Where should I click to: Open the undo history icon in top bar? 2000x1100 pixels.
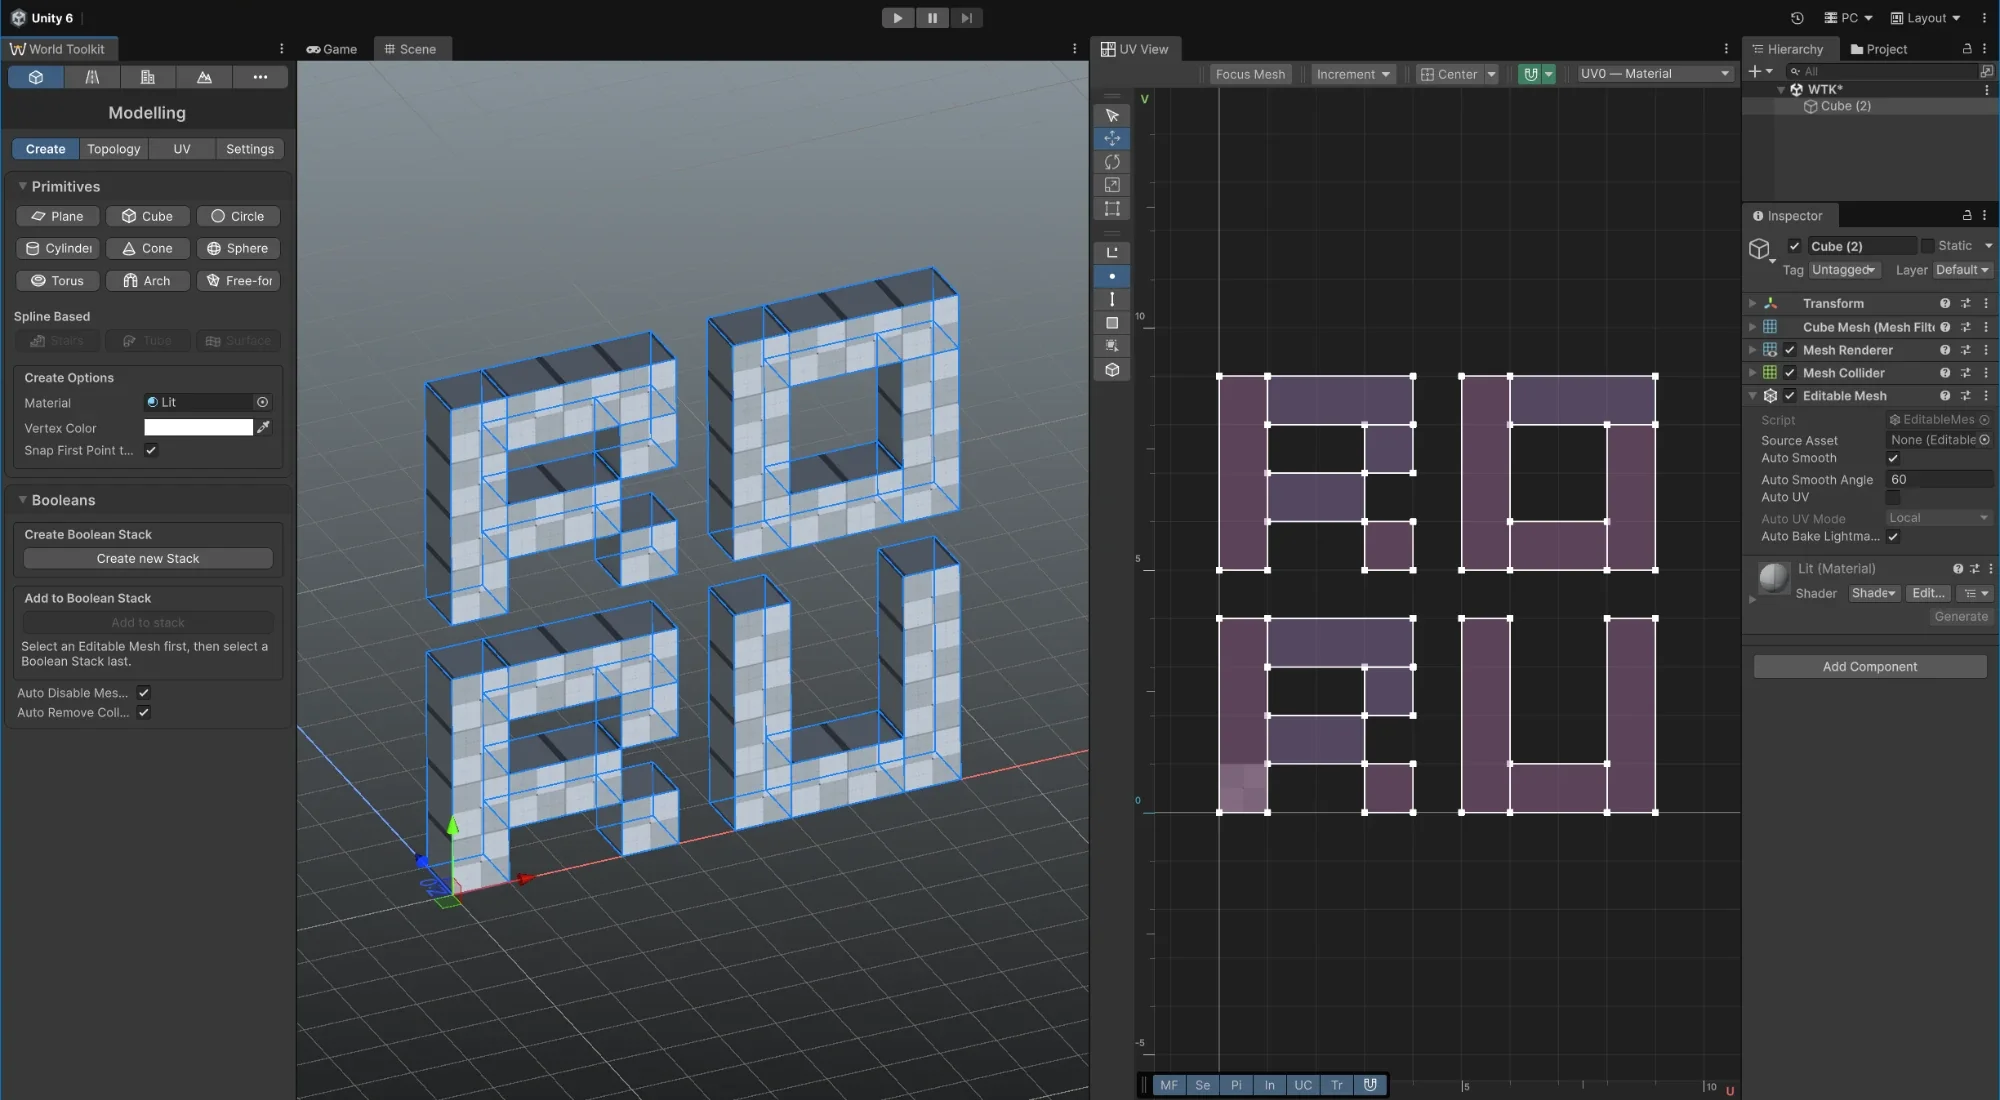pos(1797,18)
